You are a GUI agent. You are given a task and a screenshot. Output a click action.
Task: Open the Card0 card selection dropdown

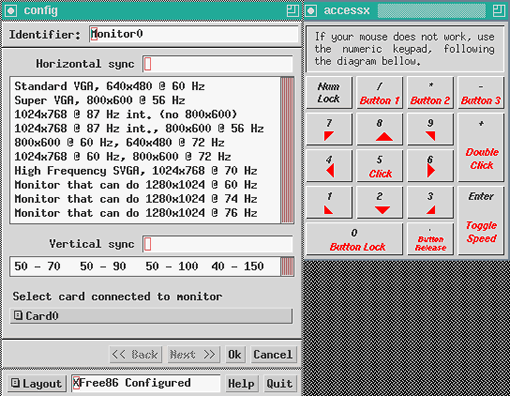[151, 316]
